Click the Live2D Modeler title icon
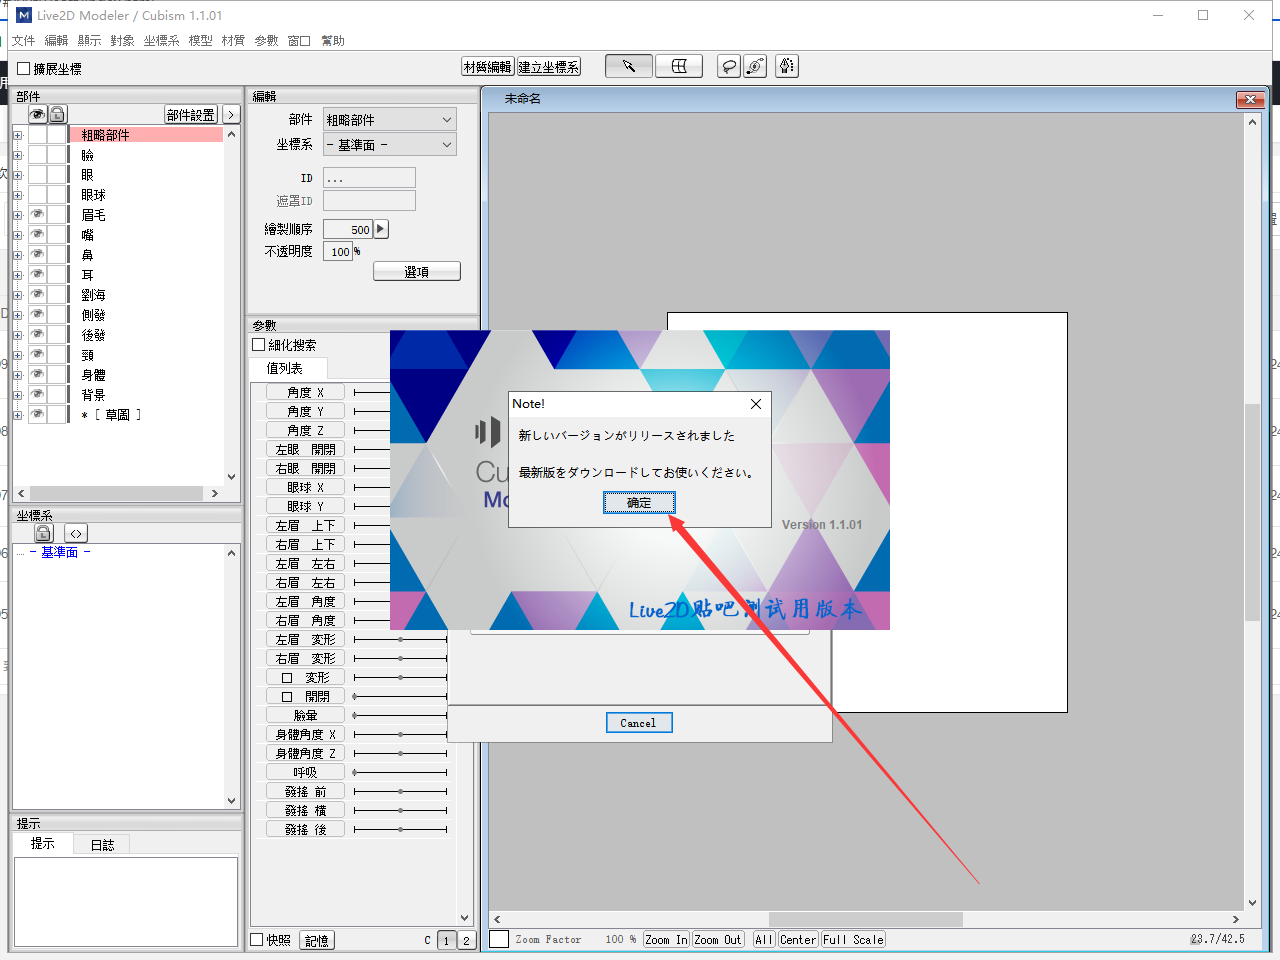Screen dimensions: 1280x960 pyautogui.click(x=24, y=15)
